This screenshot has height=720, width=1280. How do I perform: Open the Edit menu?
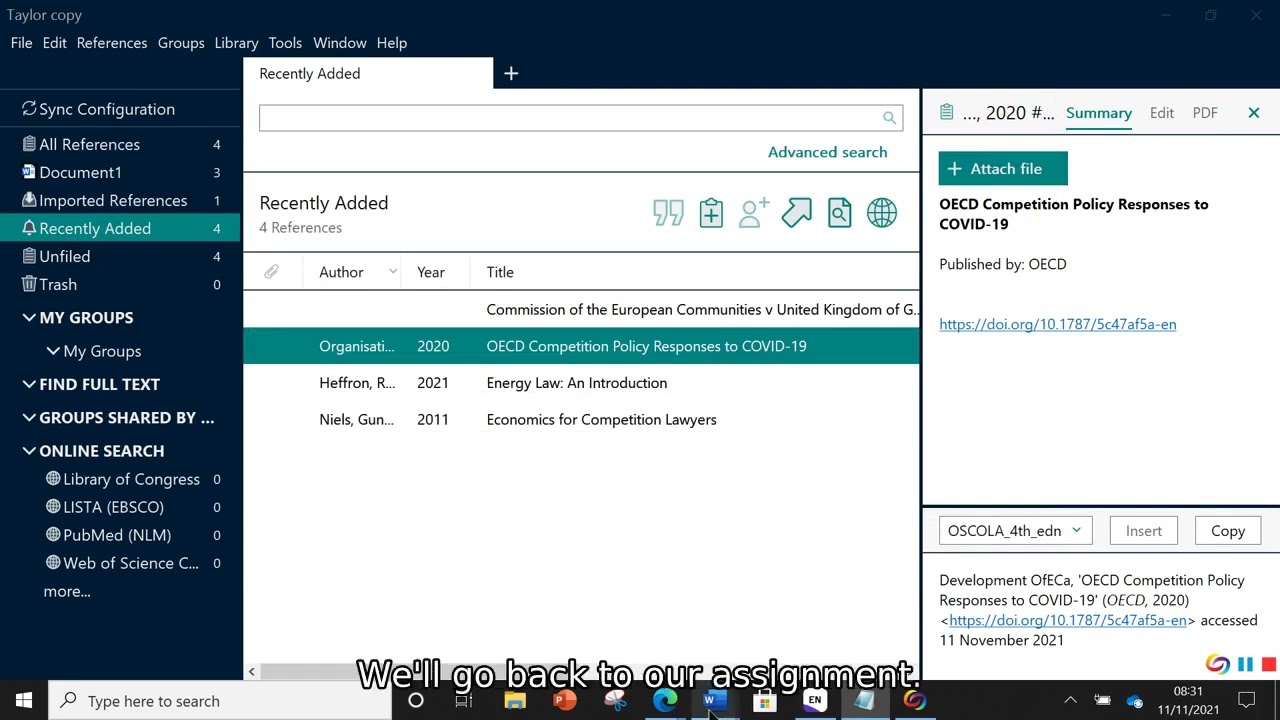pyautogui.click(x=55, y=43)
